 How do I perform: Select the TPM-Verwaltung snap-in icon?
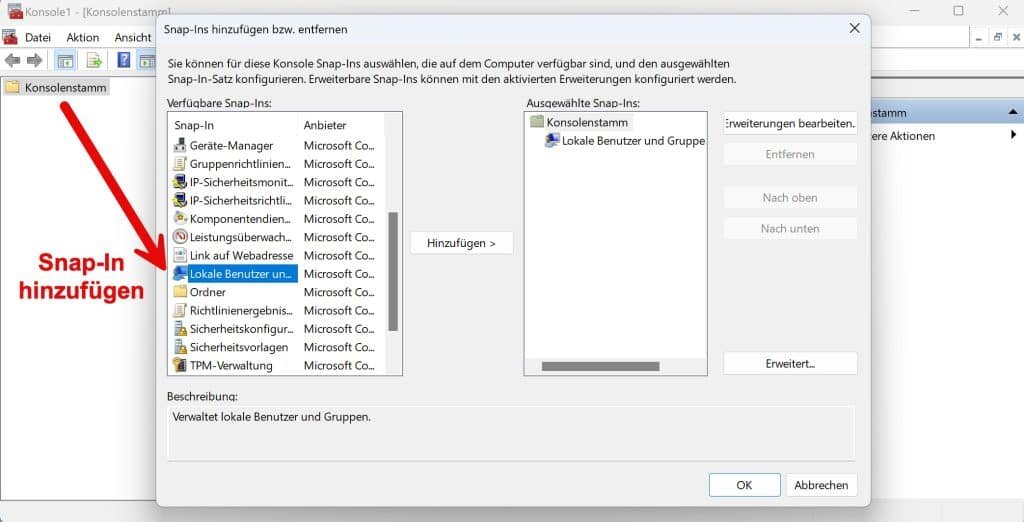click(x=180, y=365)
